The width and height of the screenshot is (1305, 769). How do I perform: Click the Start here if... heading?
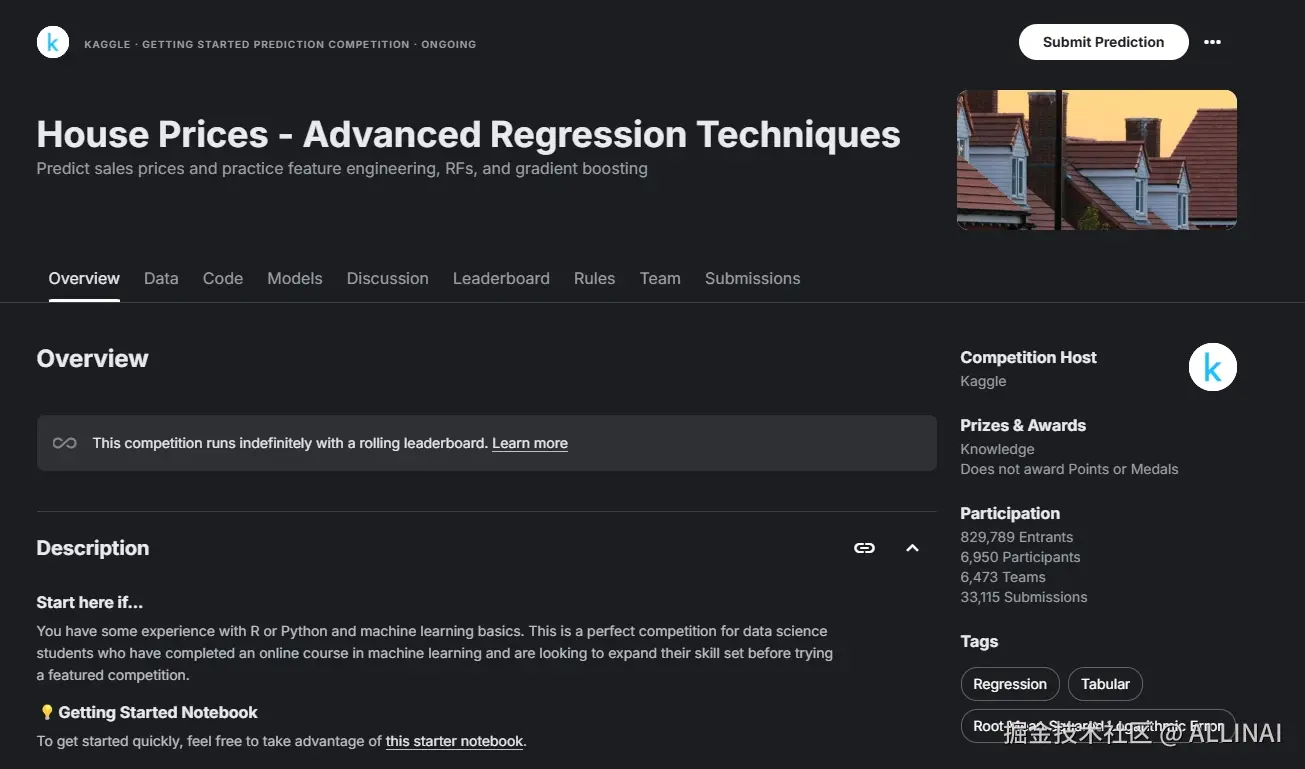(x=90, y=602)
